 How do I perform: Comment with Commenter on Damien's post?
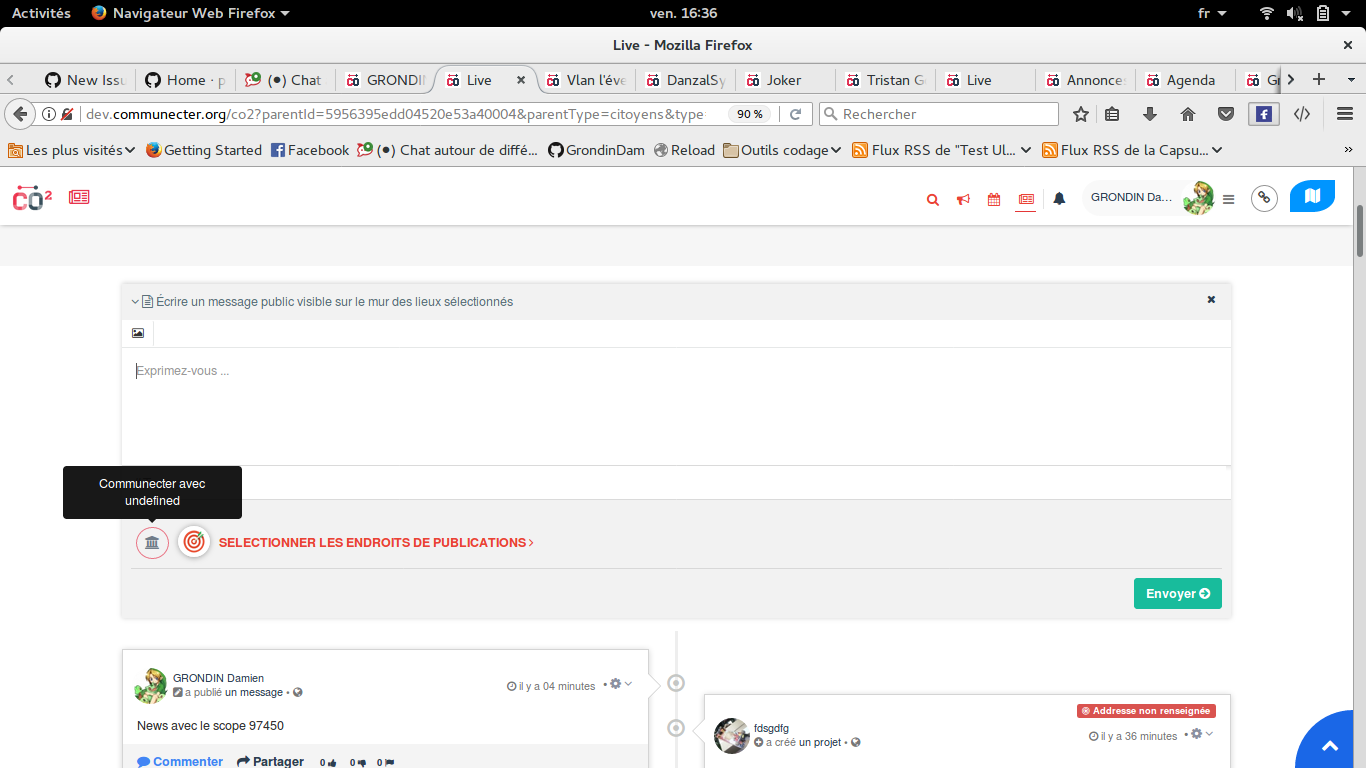[180, 761]
